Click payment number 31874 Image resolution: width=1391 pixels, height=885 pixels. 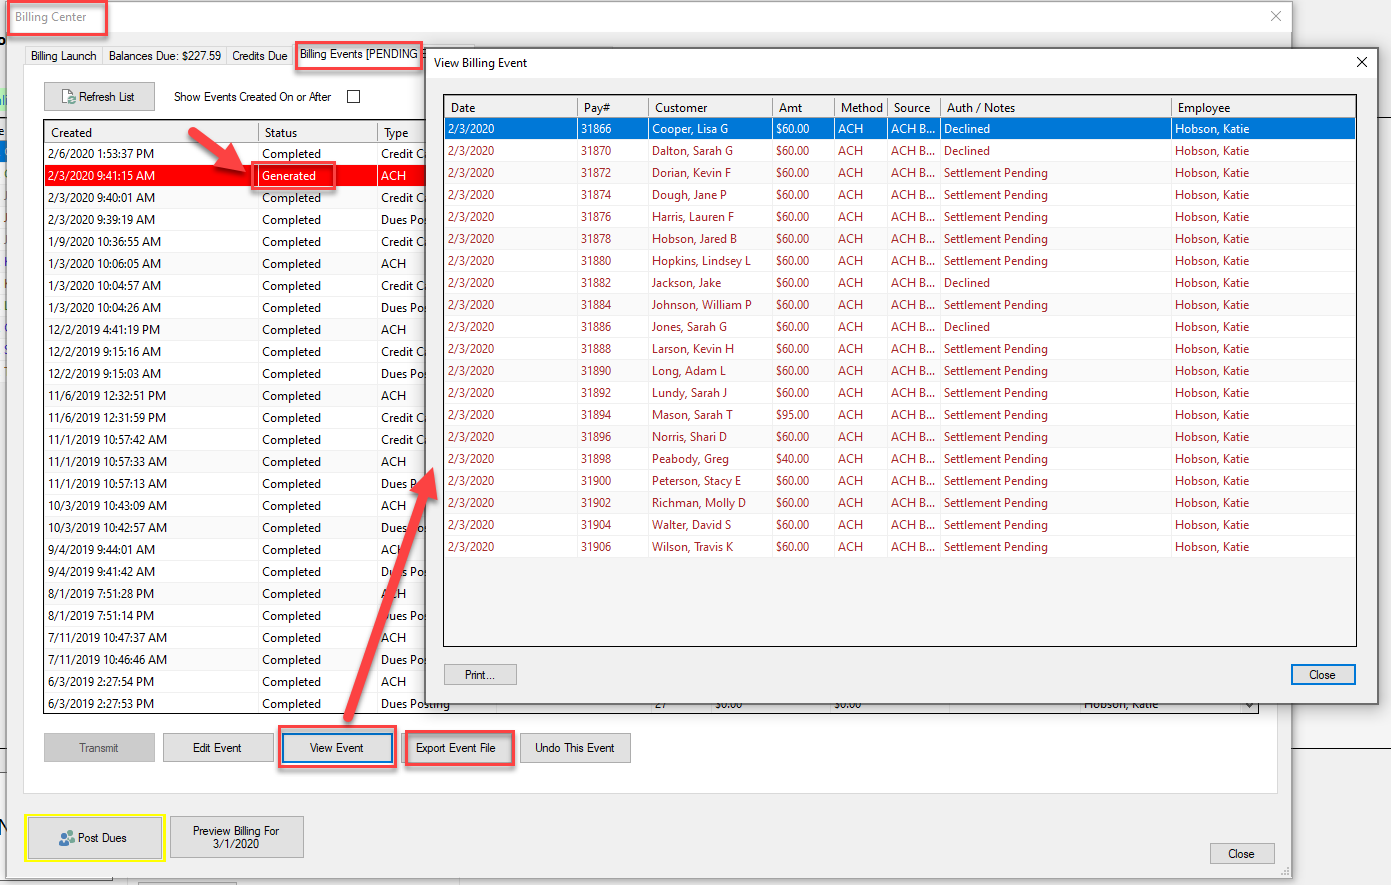point(596,195)
